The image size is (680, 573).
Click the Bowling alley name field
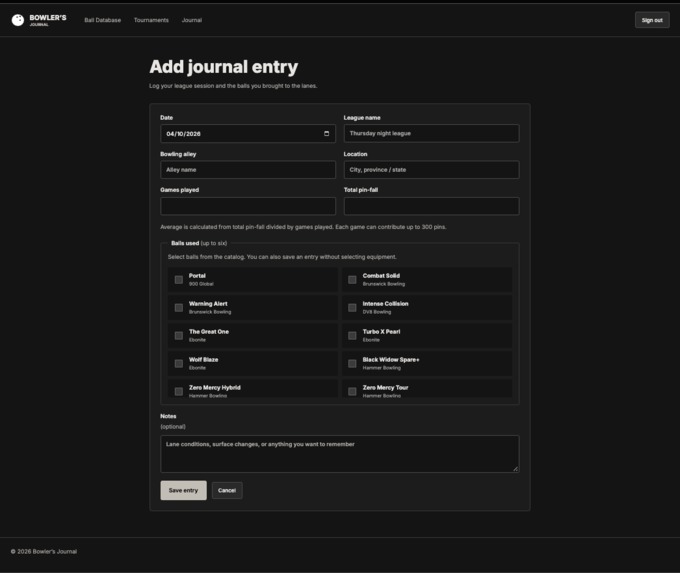tap(248, 170)
